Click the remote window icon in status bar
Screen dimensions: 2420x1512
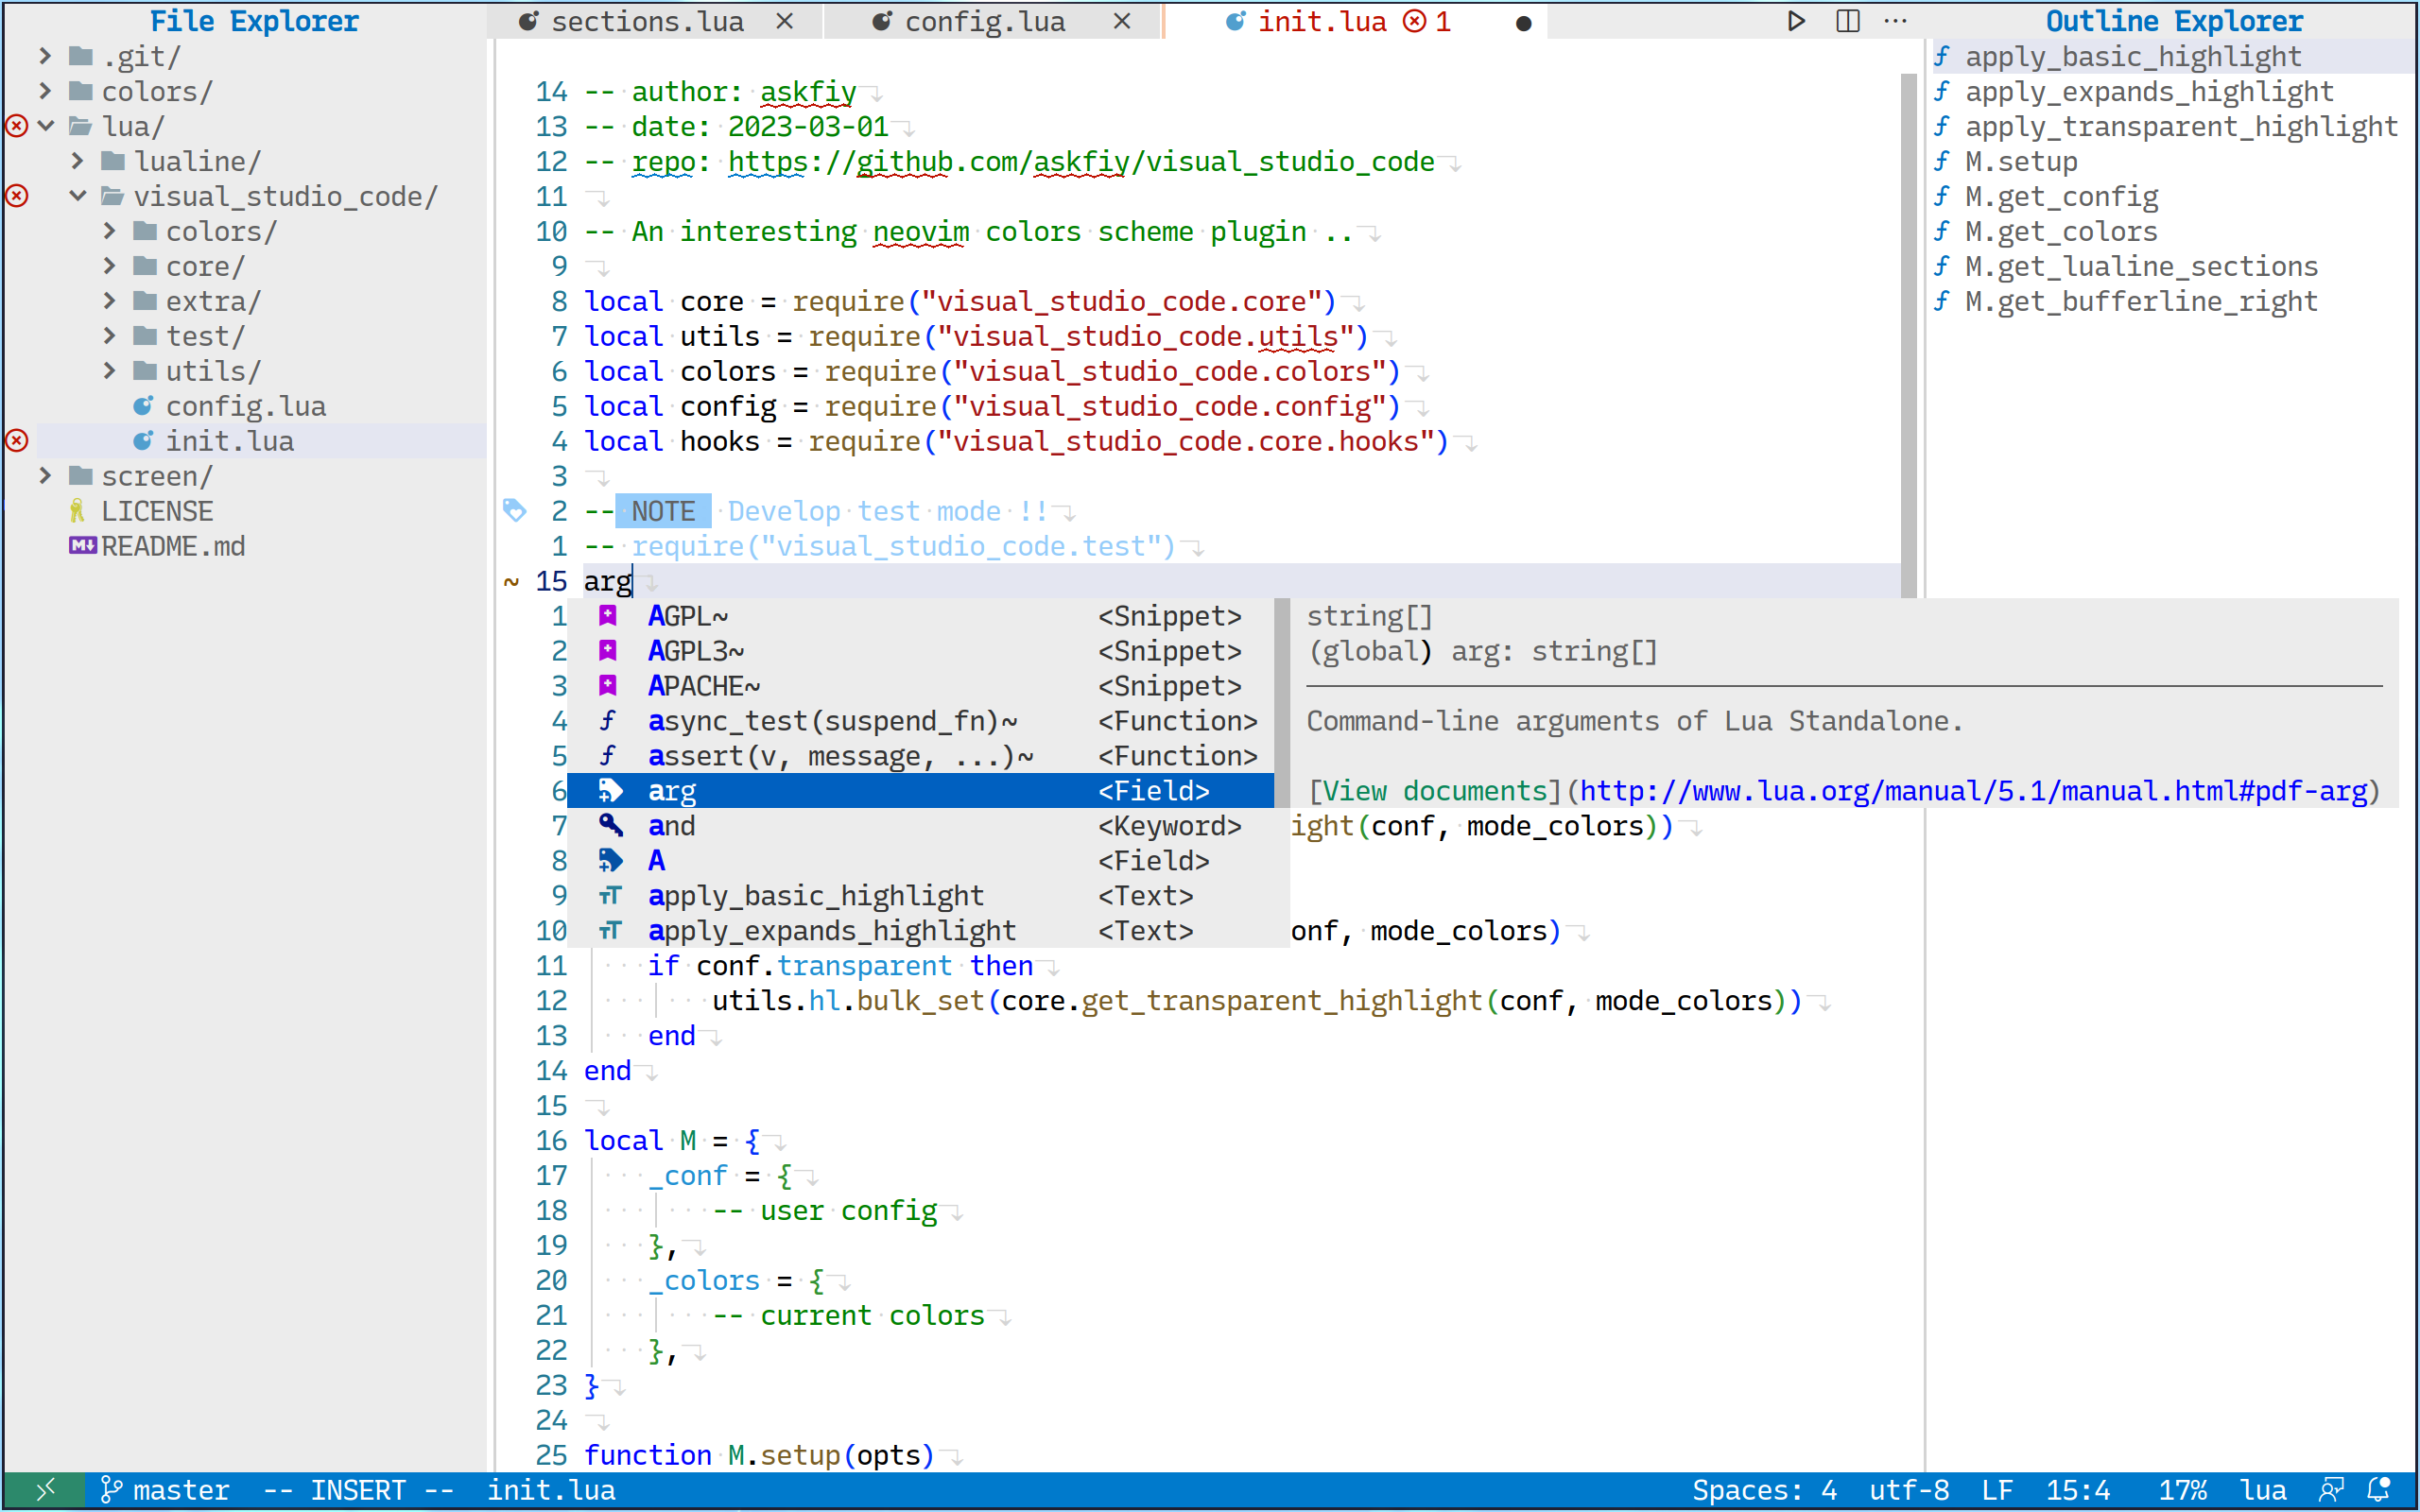[x=44, y=1489]
